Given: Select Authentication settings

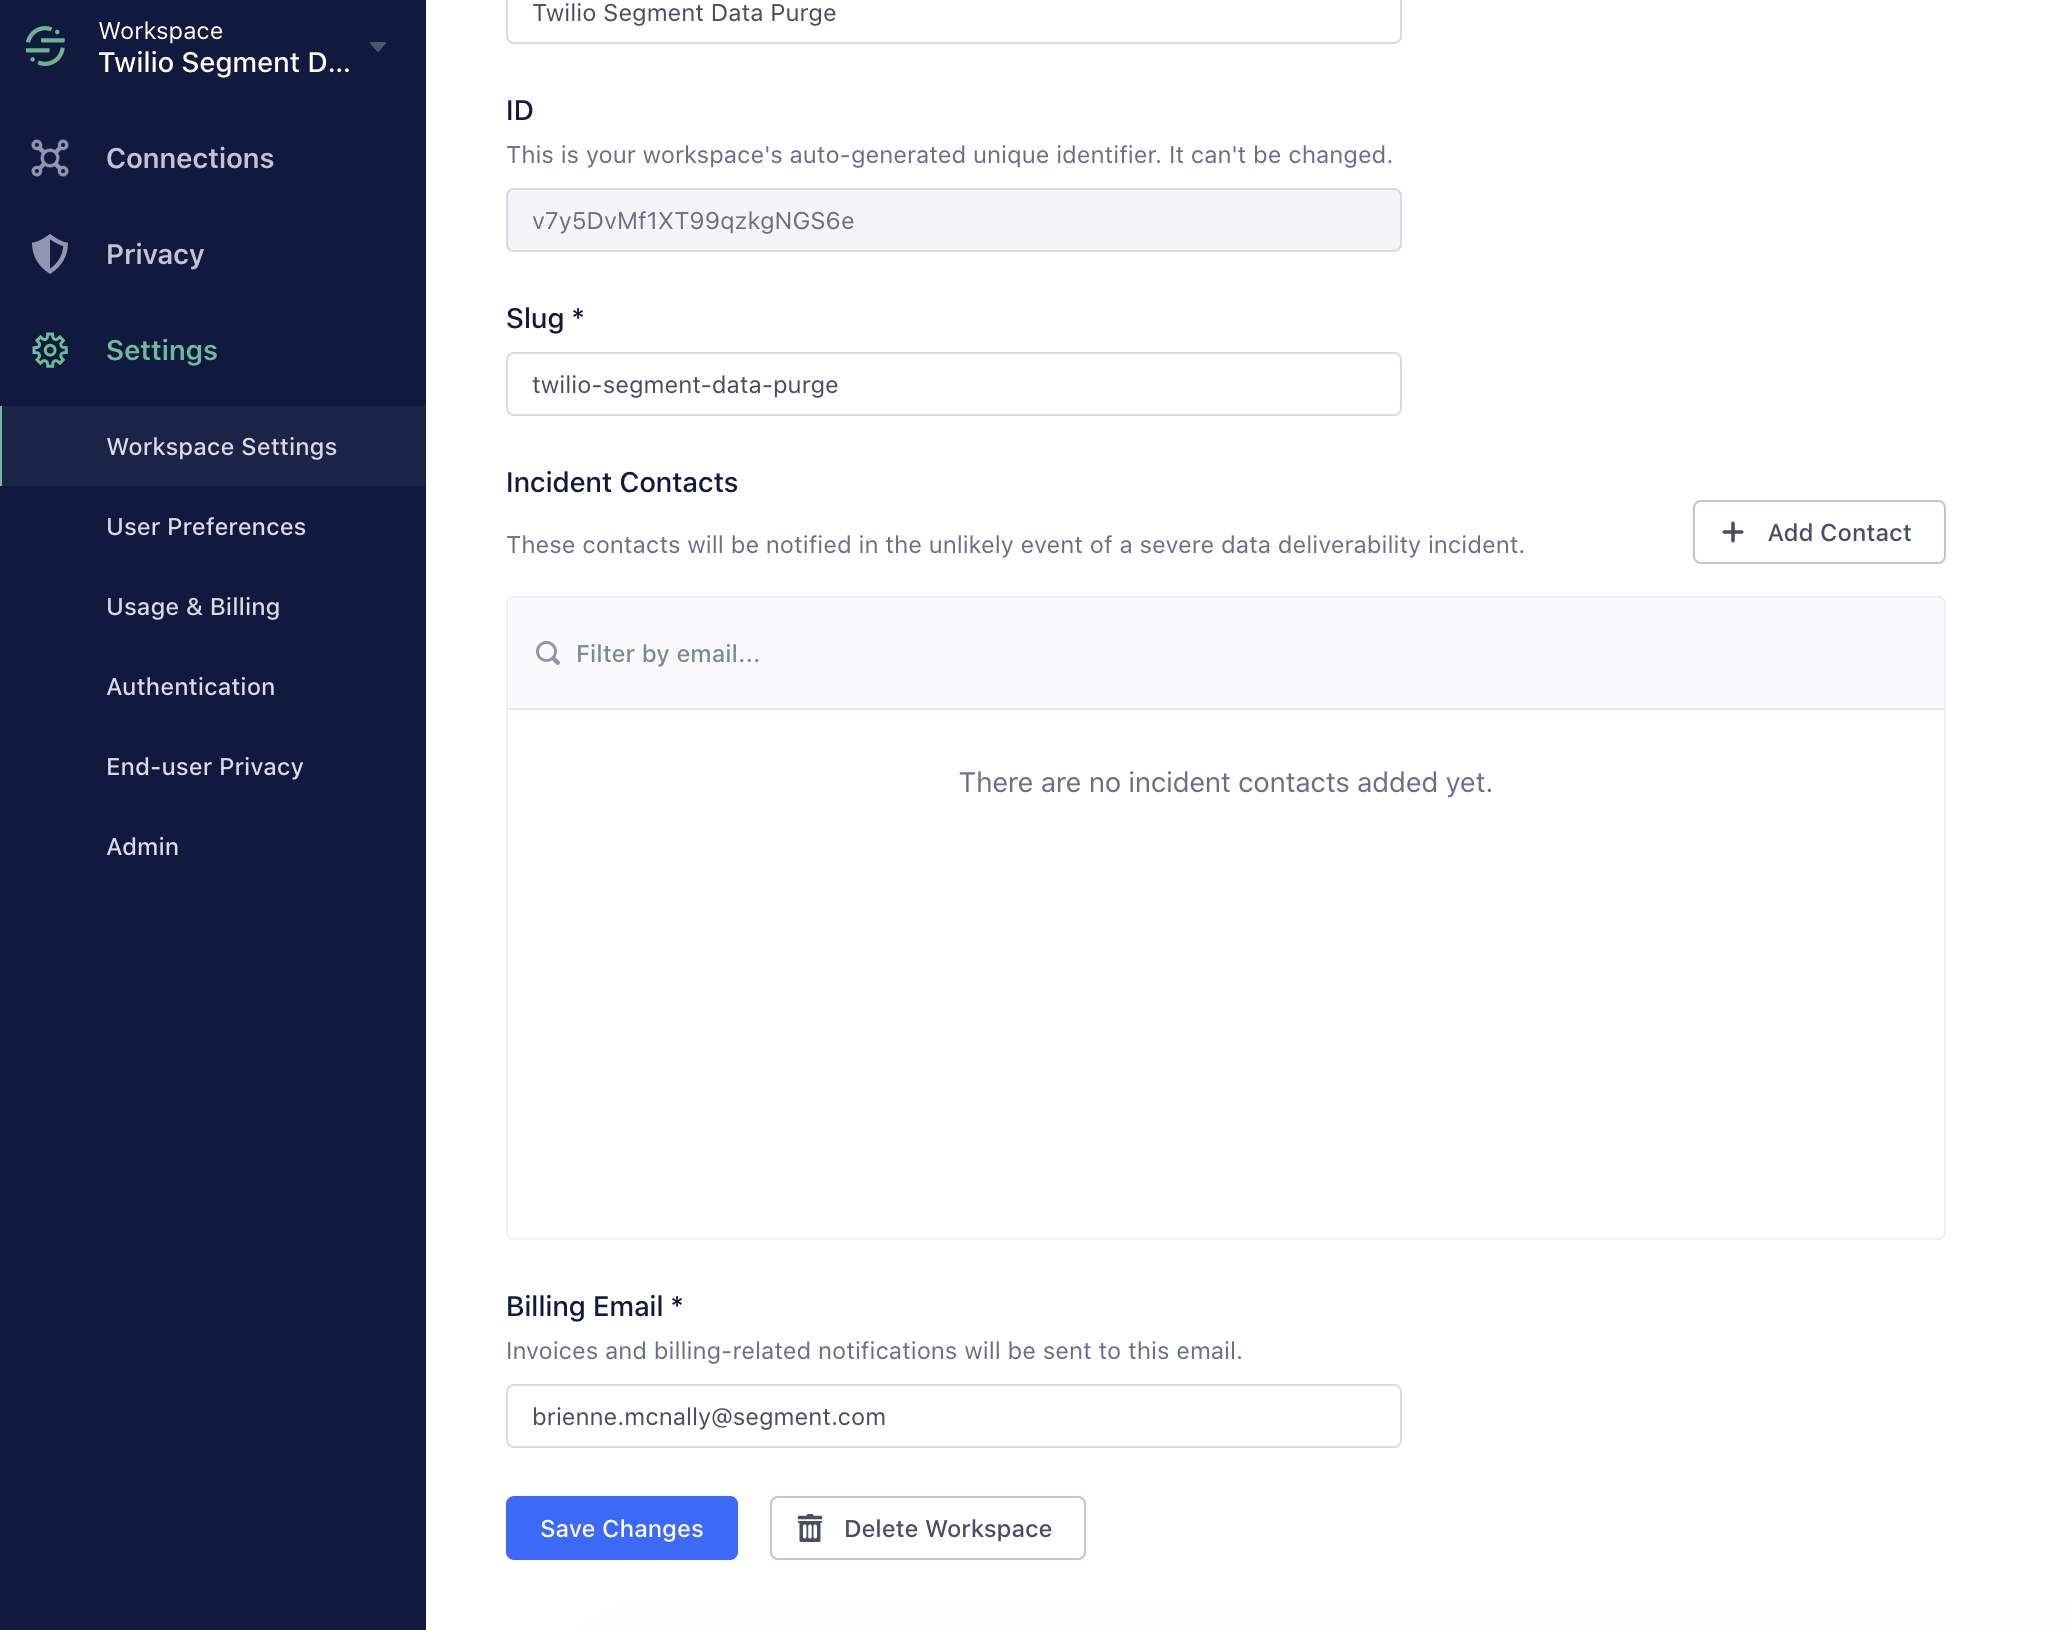Looking at the screenshot, I should (190, 686).
